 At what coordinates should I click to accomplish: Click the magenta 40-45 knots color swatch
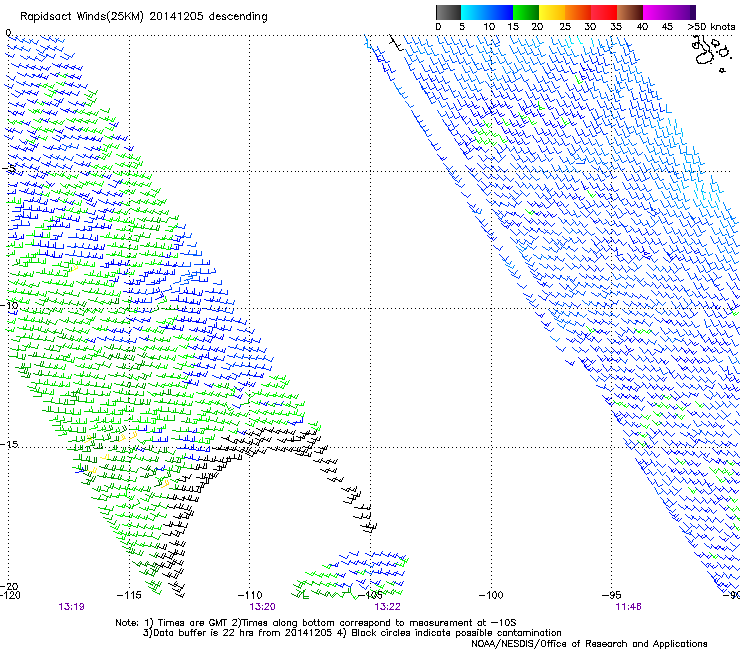656,12
